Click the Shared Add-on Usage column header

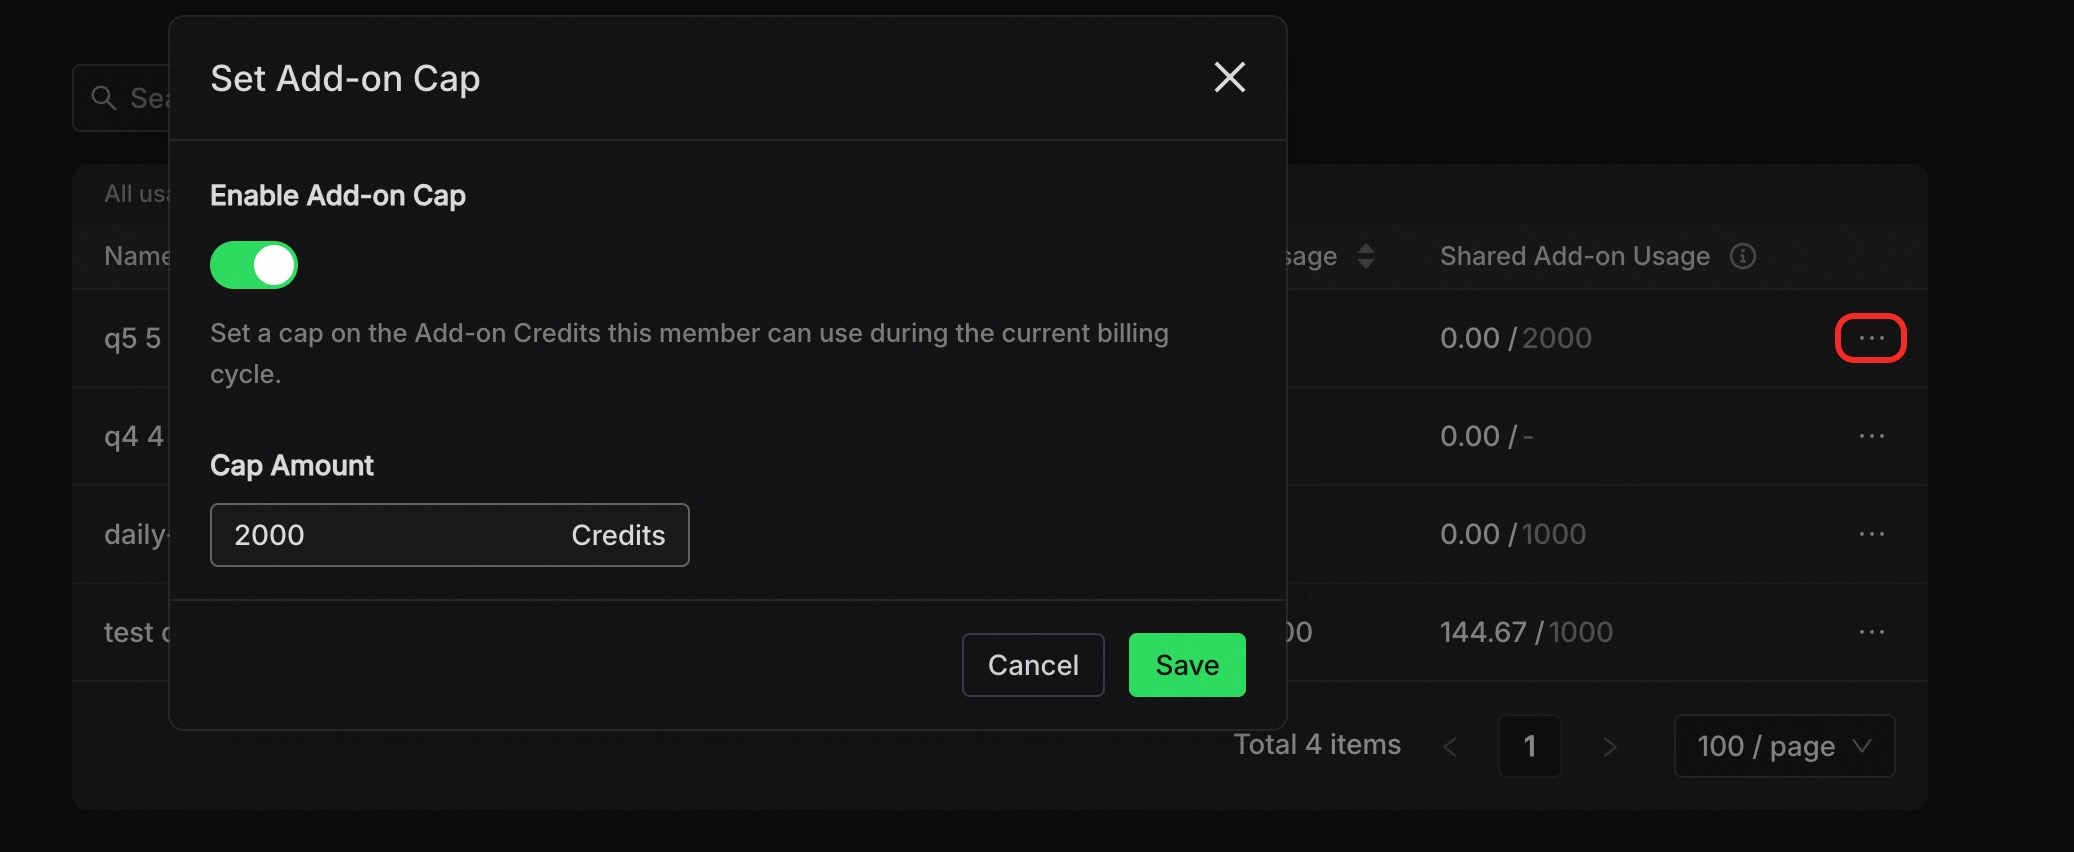(1574, 256)
